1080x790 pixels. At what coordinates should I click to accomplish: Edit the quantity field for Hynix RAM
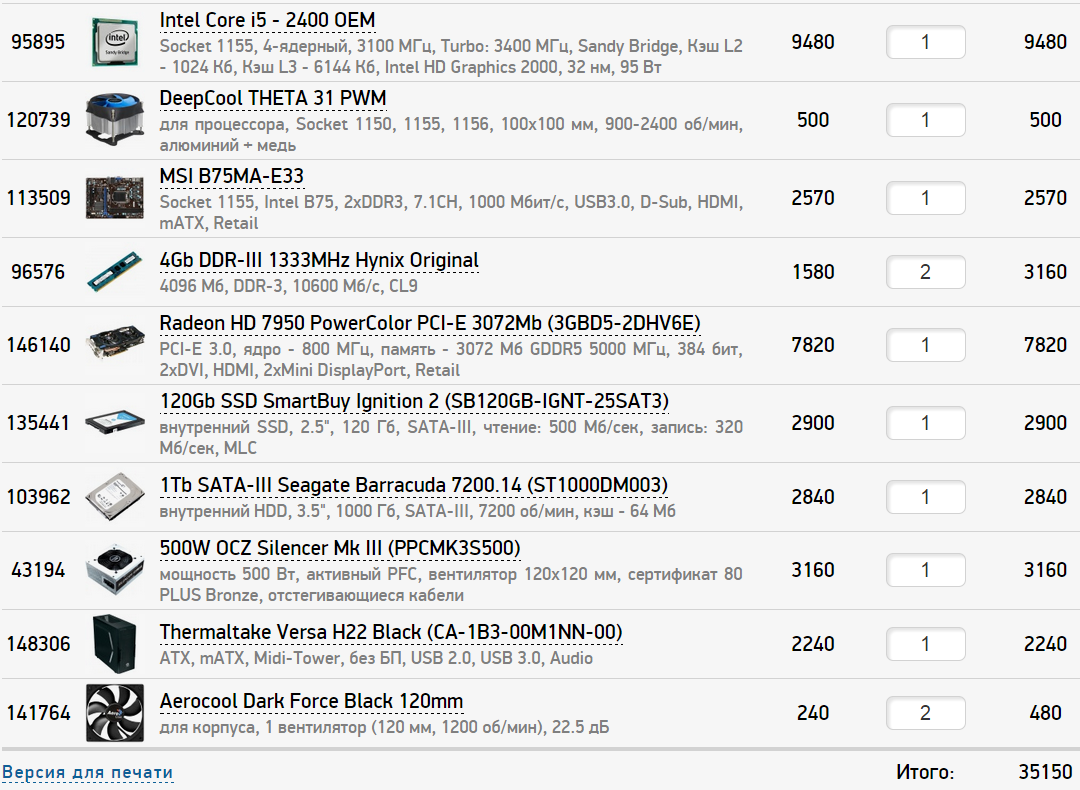925,272
